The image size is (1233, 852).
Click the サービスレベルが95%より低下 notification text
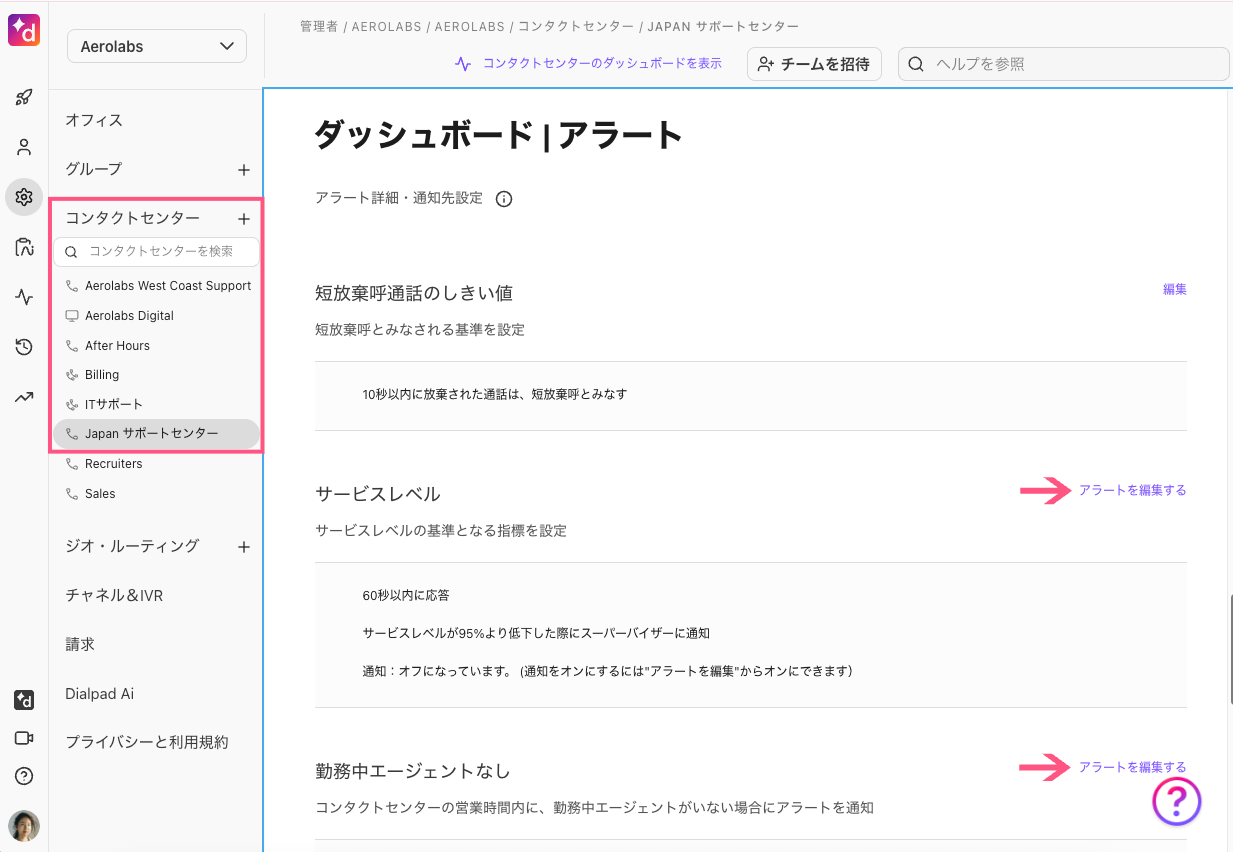coord(536,633)
